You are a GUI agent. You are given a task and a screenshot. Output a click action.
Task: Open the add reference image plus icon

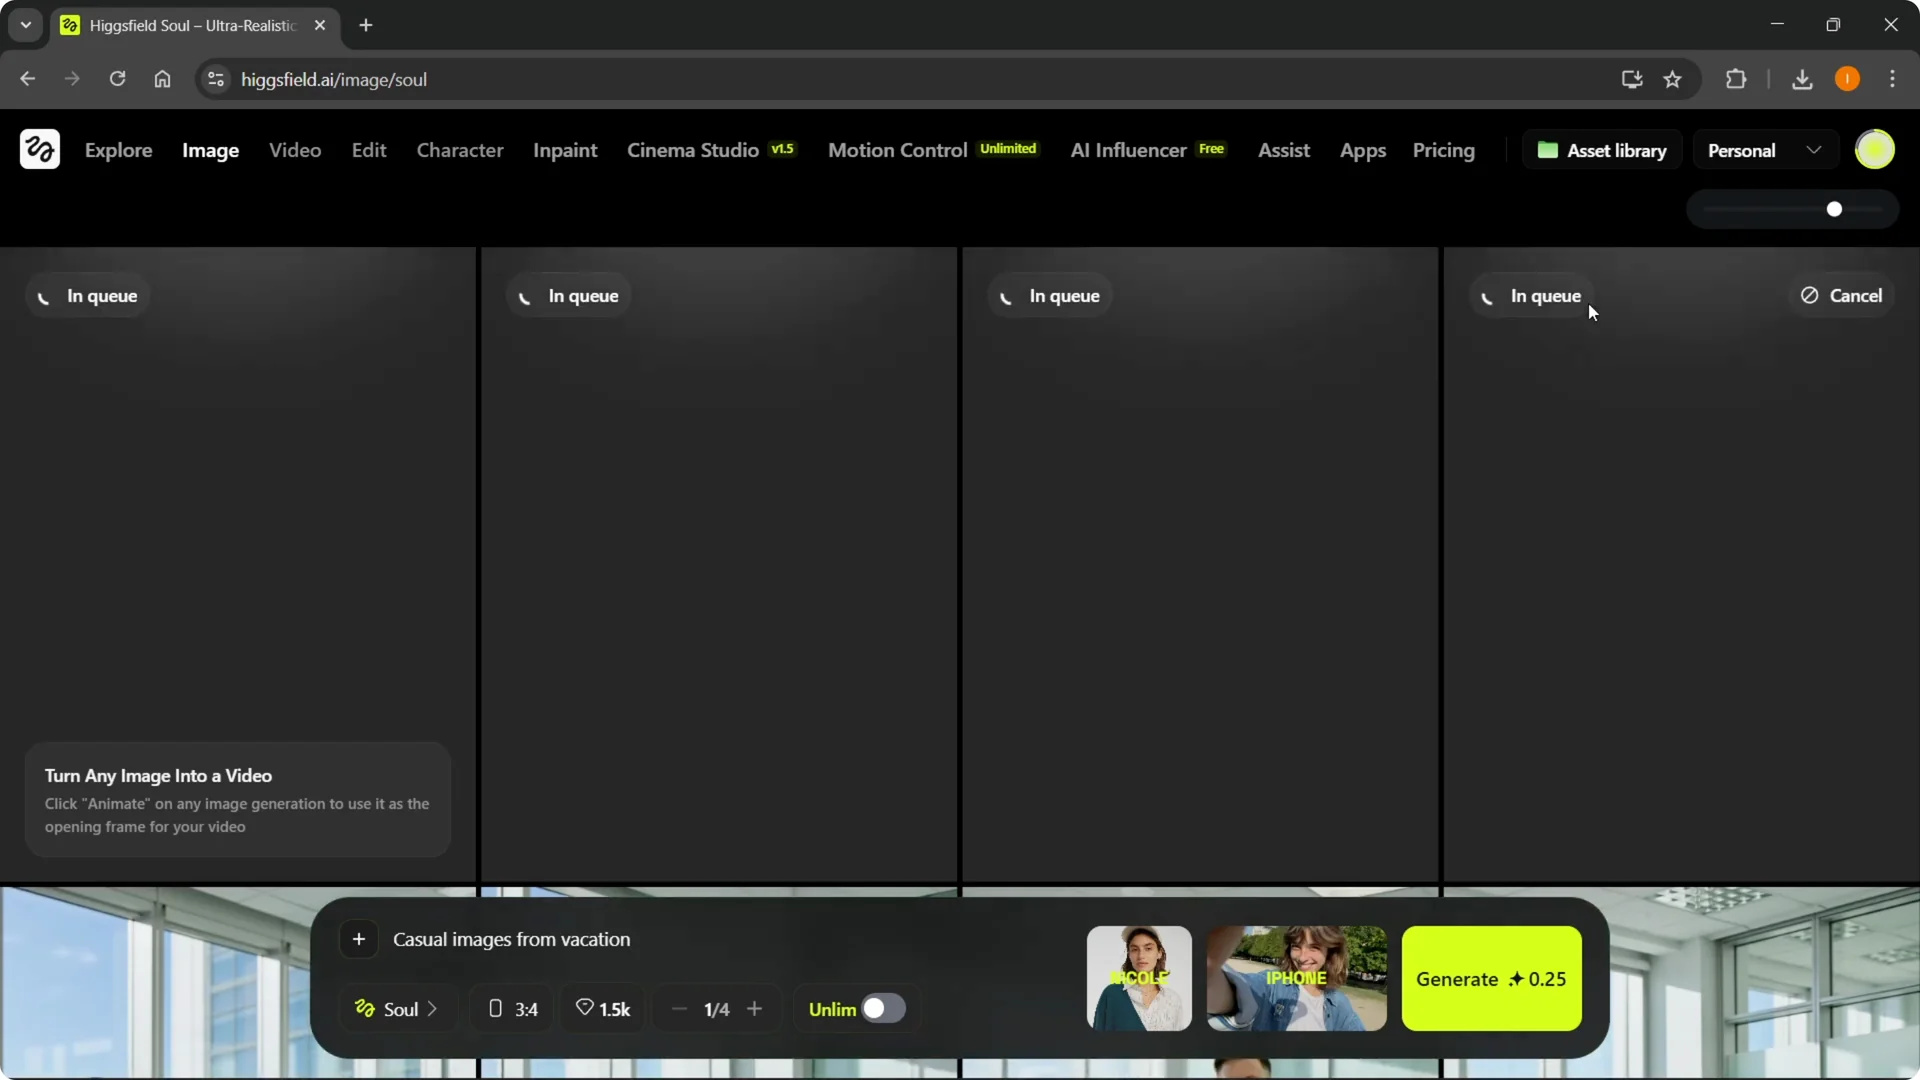click(x=359, y=938)
